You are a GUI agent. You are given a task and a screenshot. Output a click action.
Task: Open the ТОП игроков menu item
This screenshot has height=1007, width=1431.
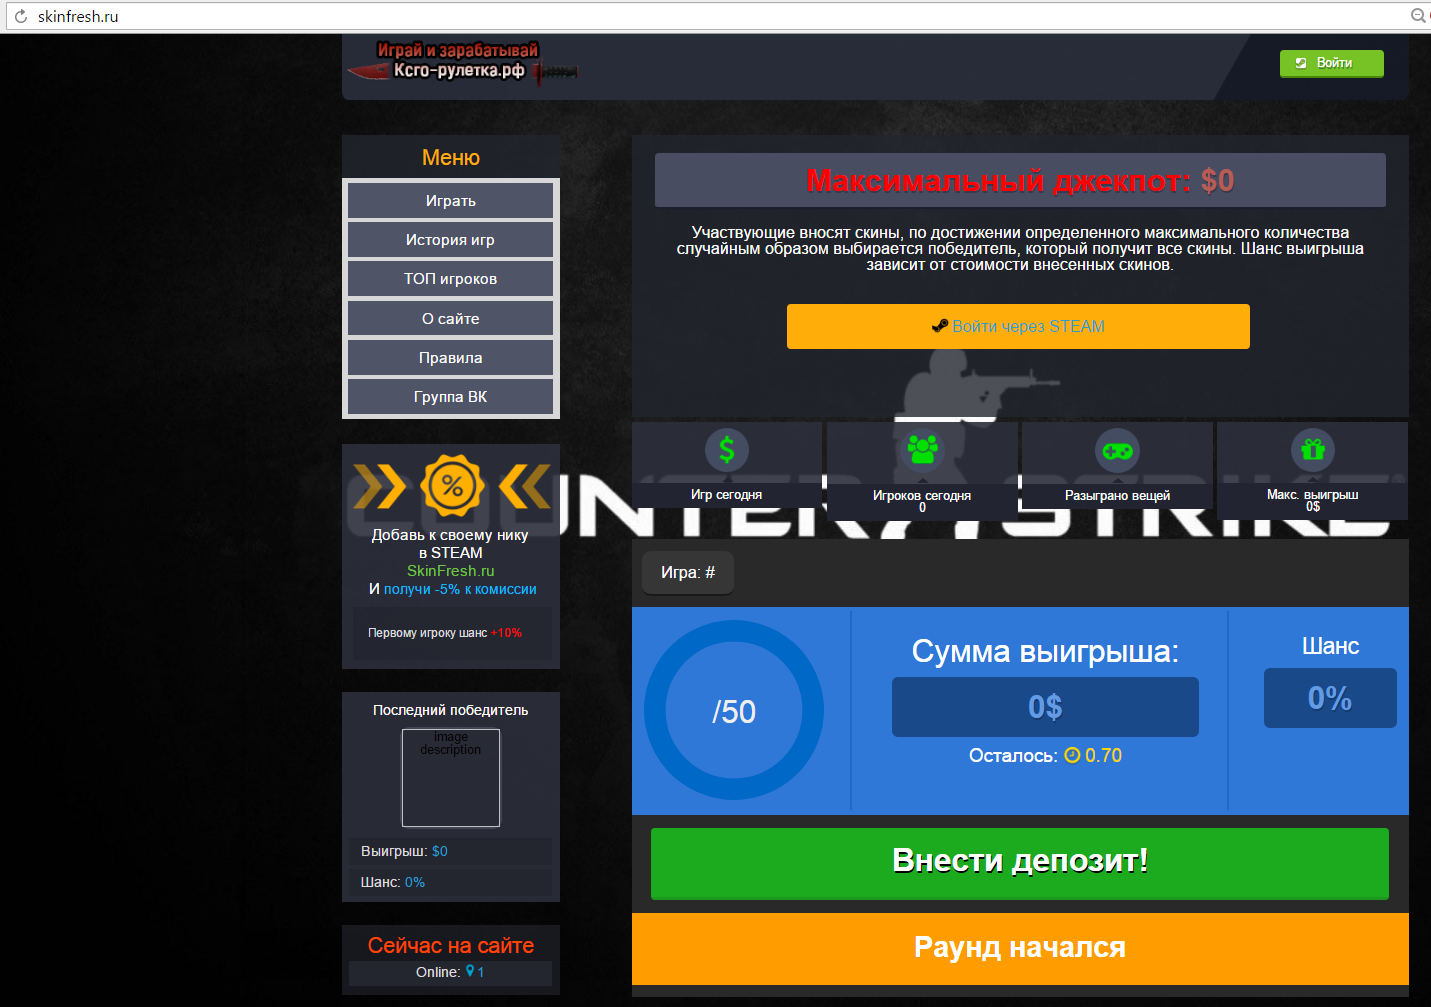tap(450, 279)
